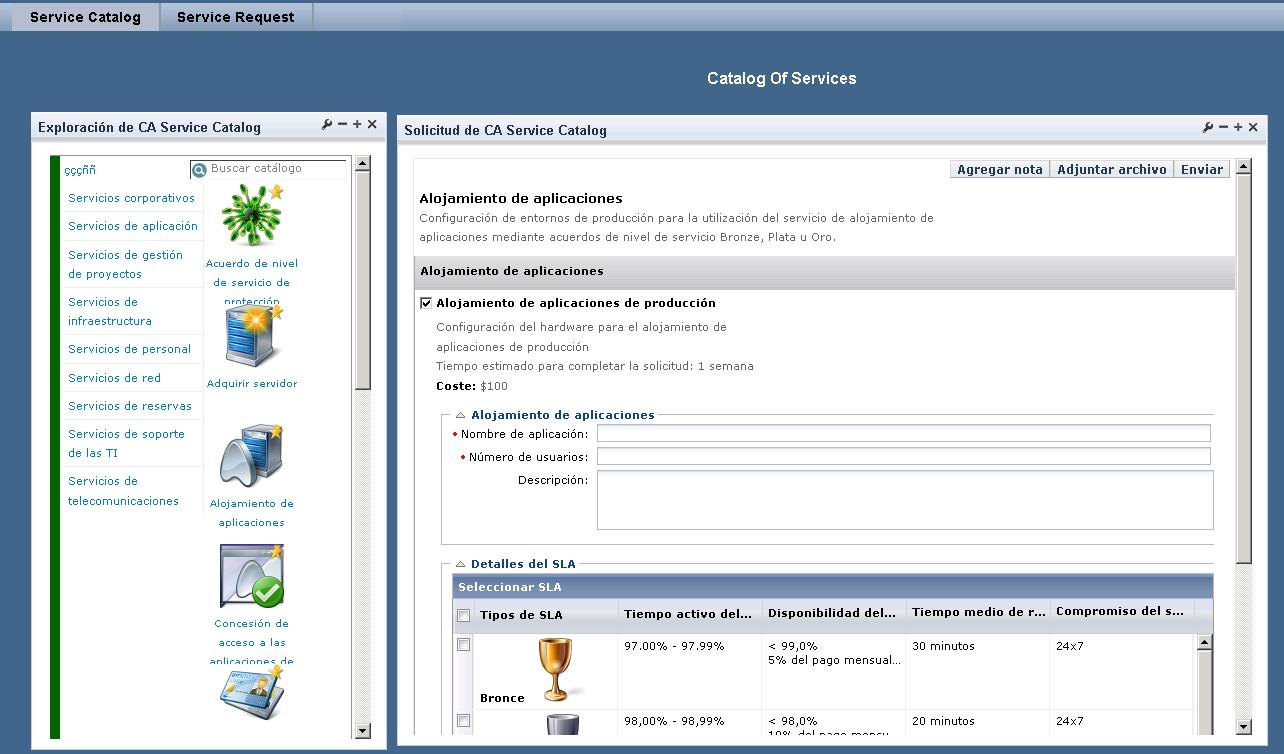This screenshot has width=1284, height=754.
Task: Submit the request with Enviar
Action: (1201, 169)
